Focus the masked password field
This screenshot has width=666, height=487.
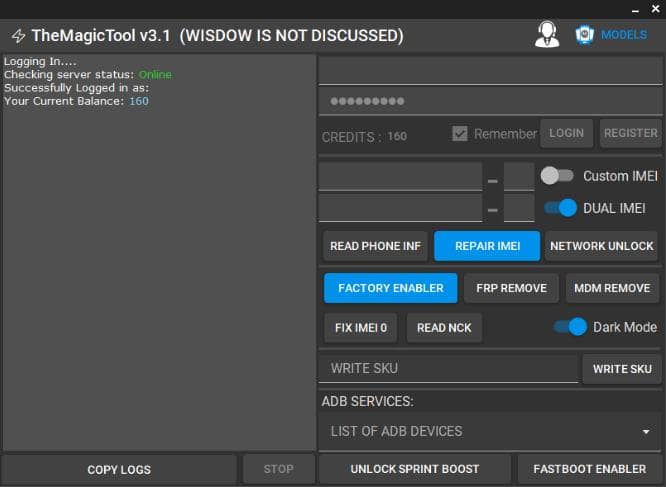pos(491,101)
